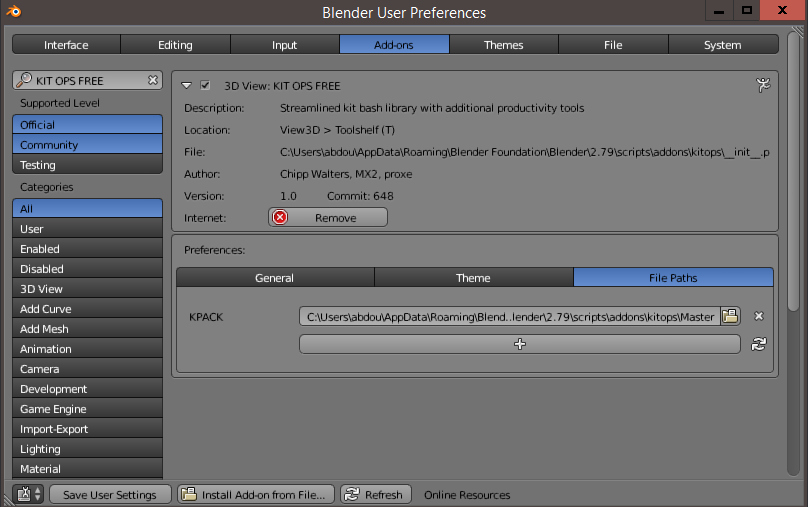Select the Add Mesh category
Screen dimensions: 808x507
(87, 329)
